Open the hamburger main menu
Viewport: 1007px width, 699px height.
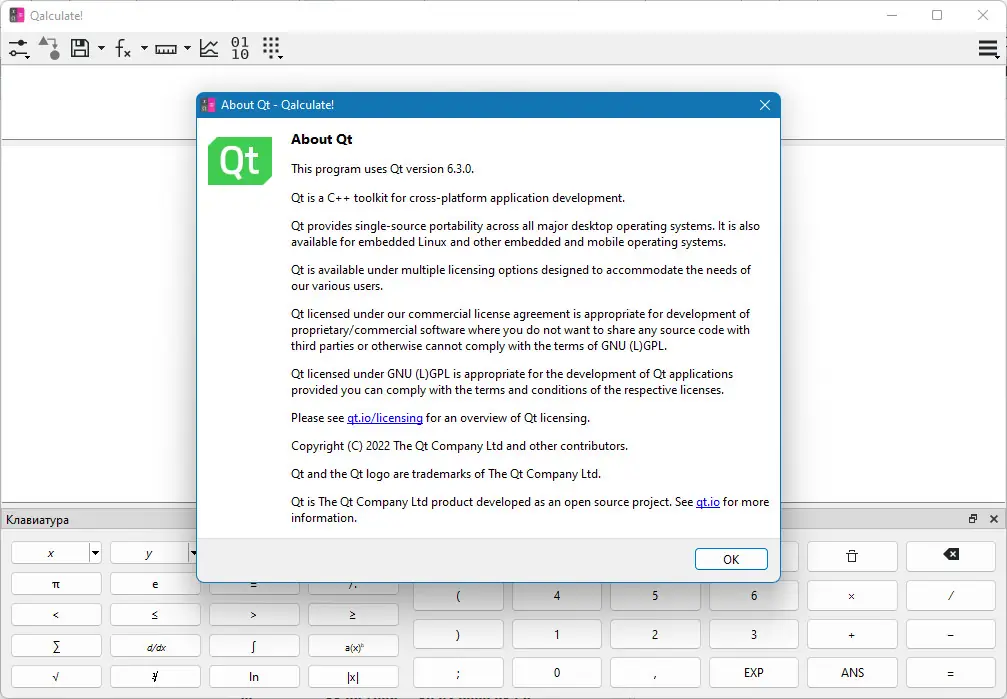(x=988, y=48)
